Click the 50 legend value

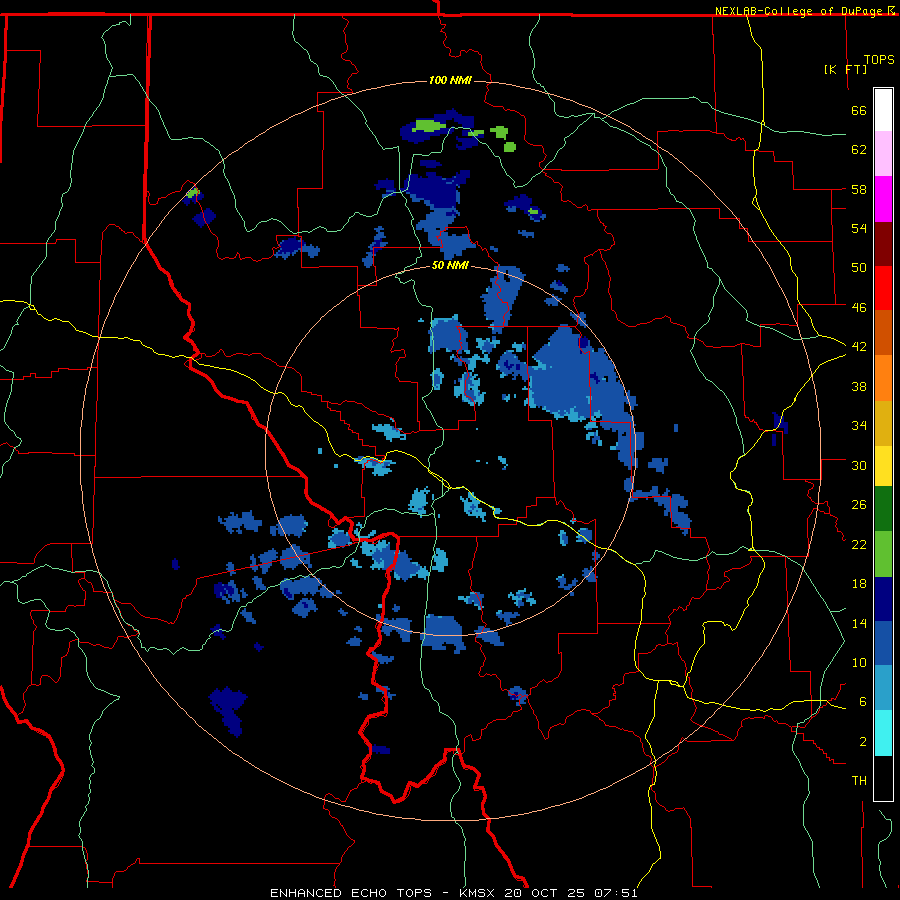[x=859, y=268]
